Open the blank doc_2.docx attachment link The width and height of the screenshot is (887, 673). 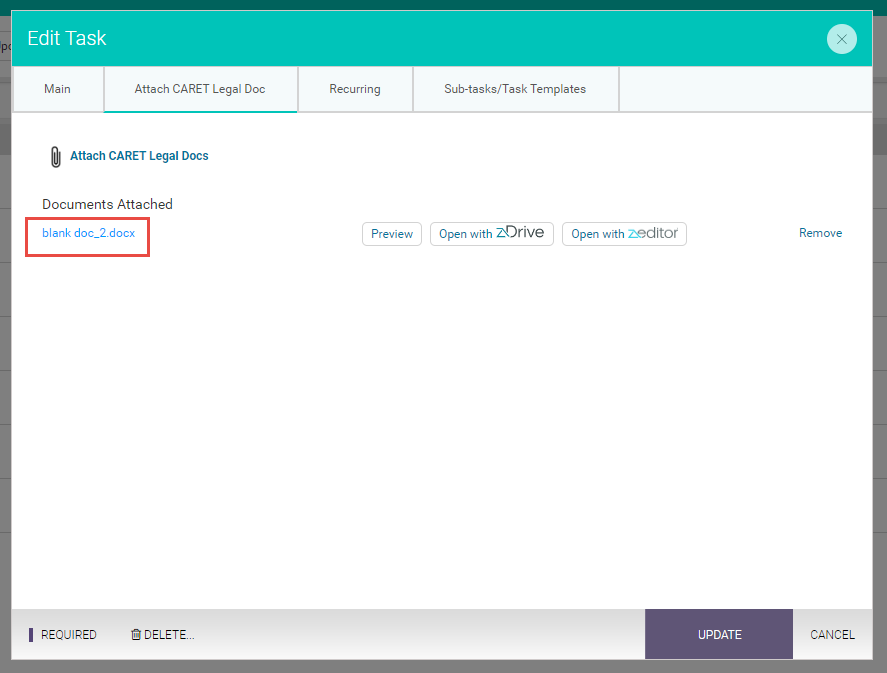pos(86,232)
